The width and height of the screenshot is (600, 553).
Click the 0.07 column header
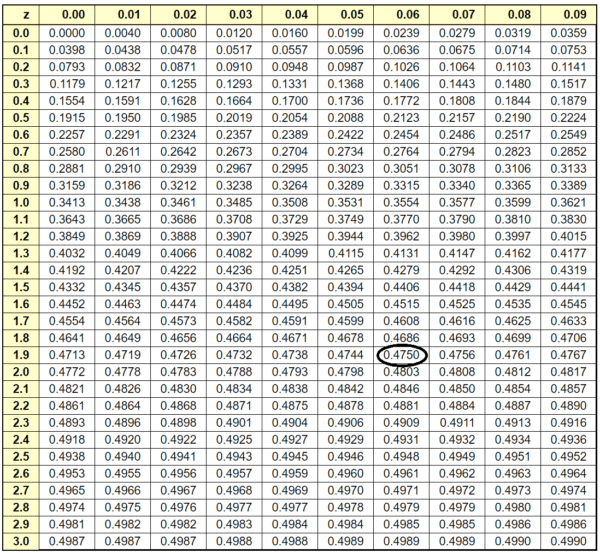click(457, 15)
